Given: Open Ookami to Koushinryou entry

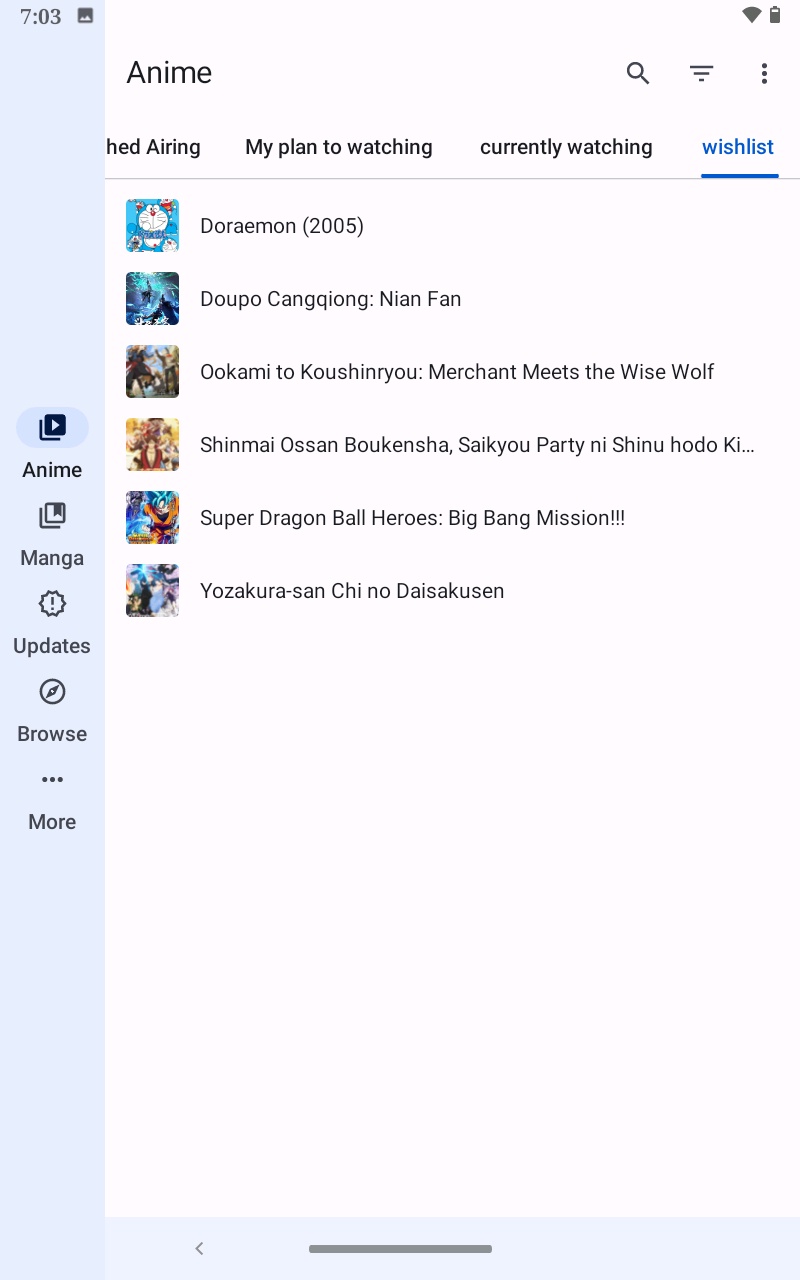Looking at the screenshot, I should [x=452, y=372].
